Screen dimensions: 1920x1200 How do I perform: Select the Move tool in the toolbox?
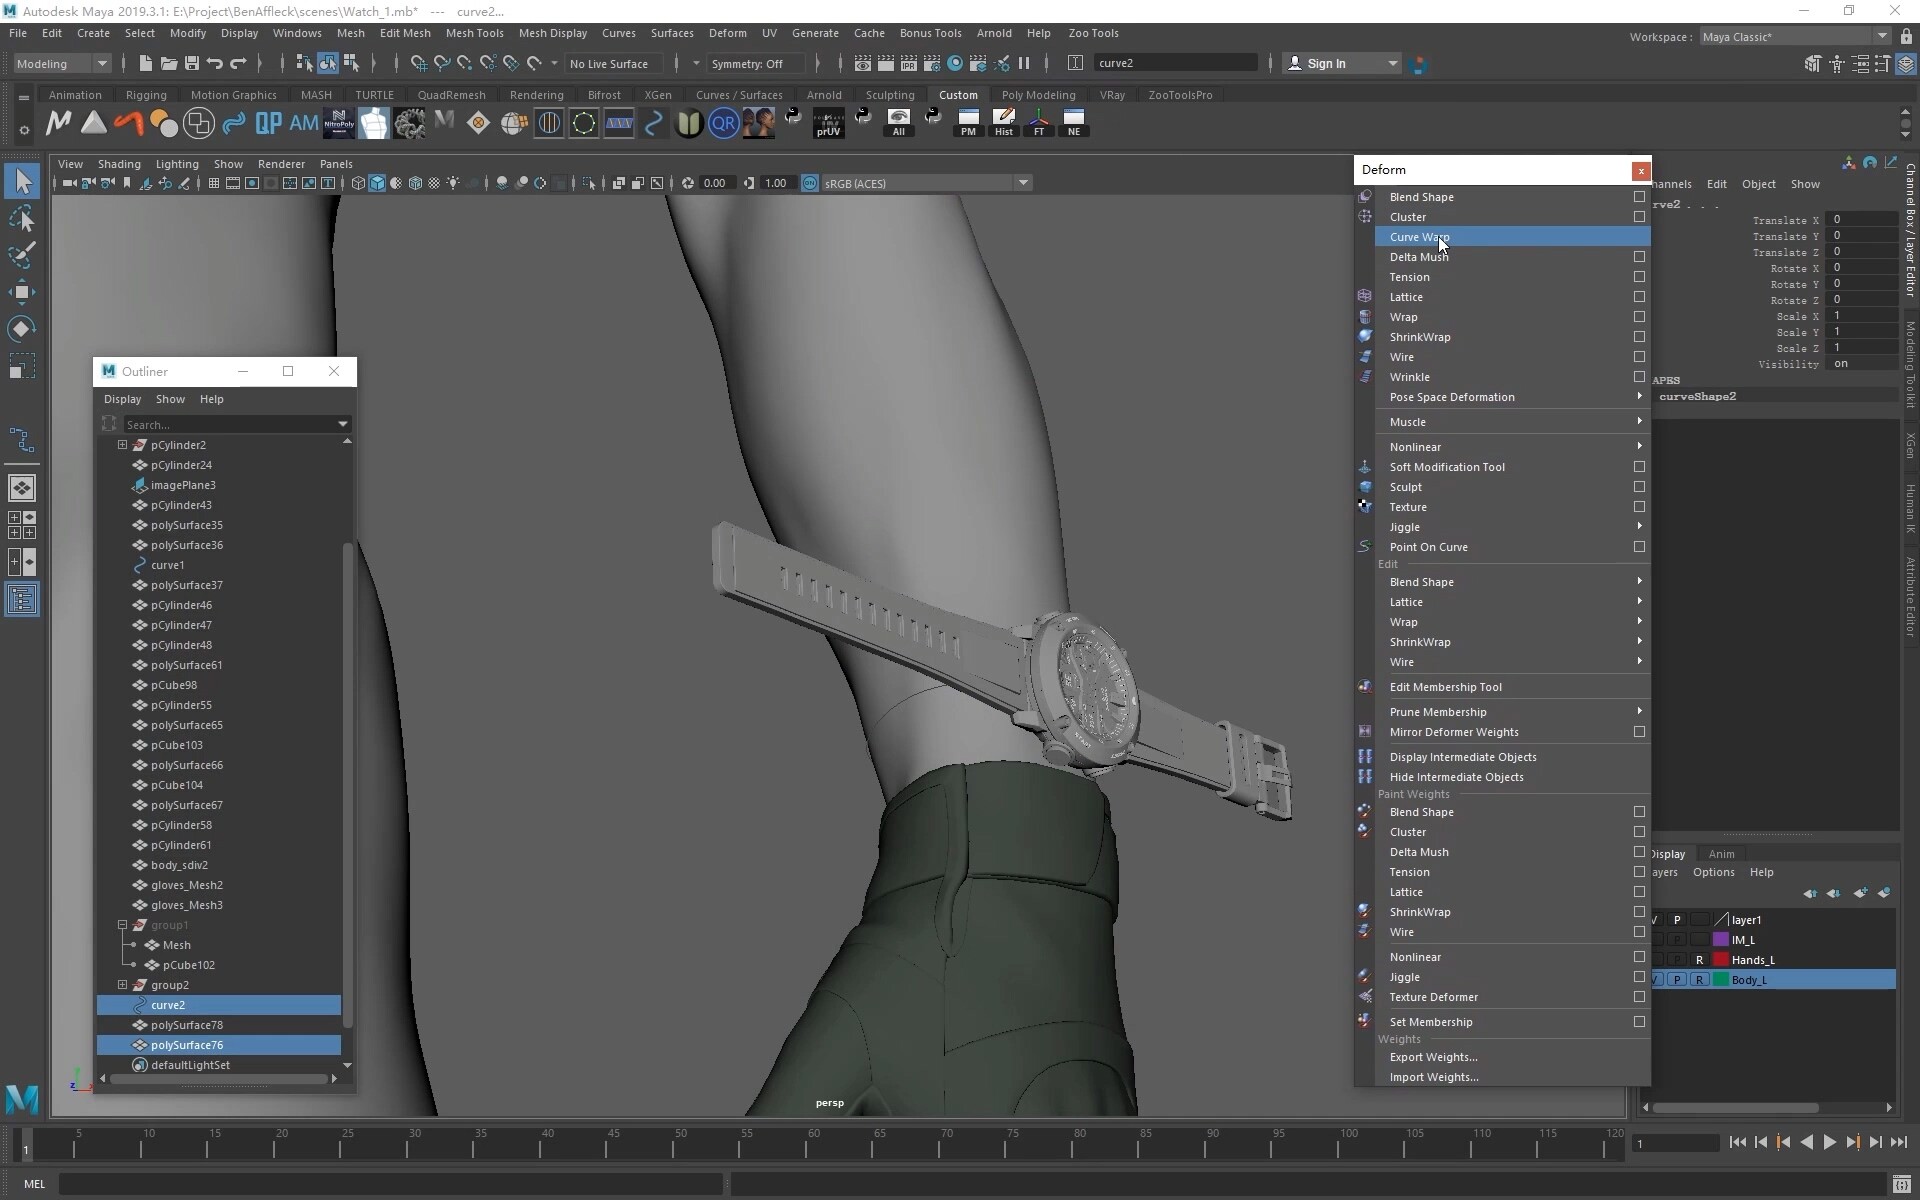pyautogui.click(x=21, y=292)
